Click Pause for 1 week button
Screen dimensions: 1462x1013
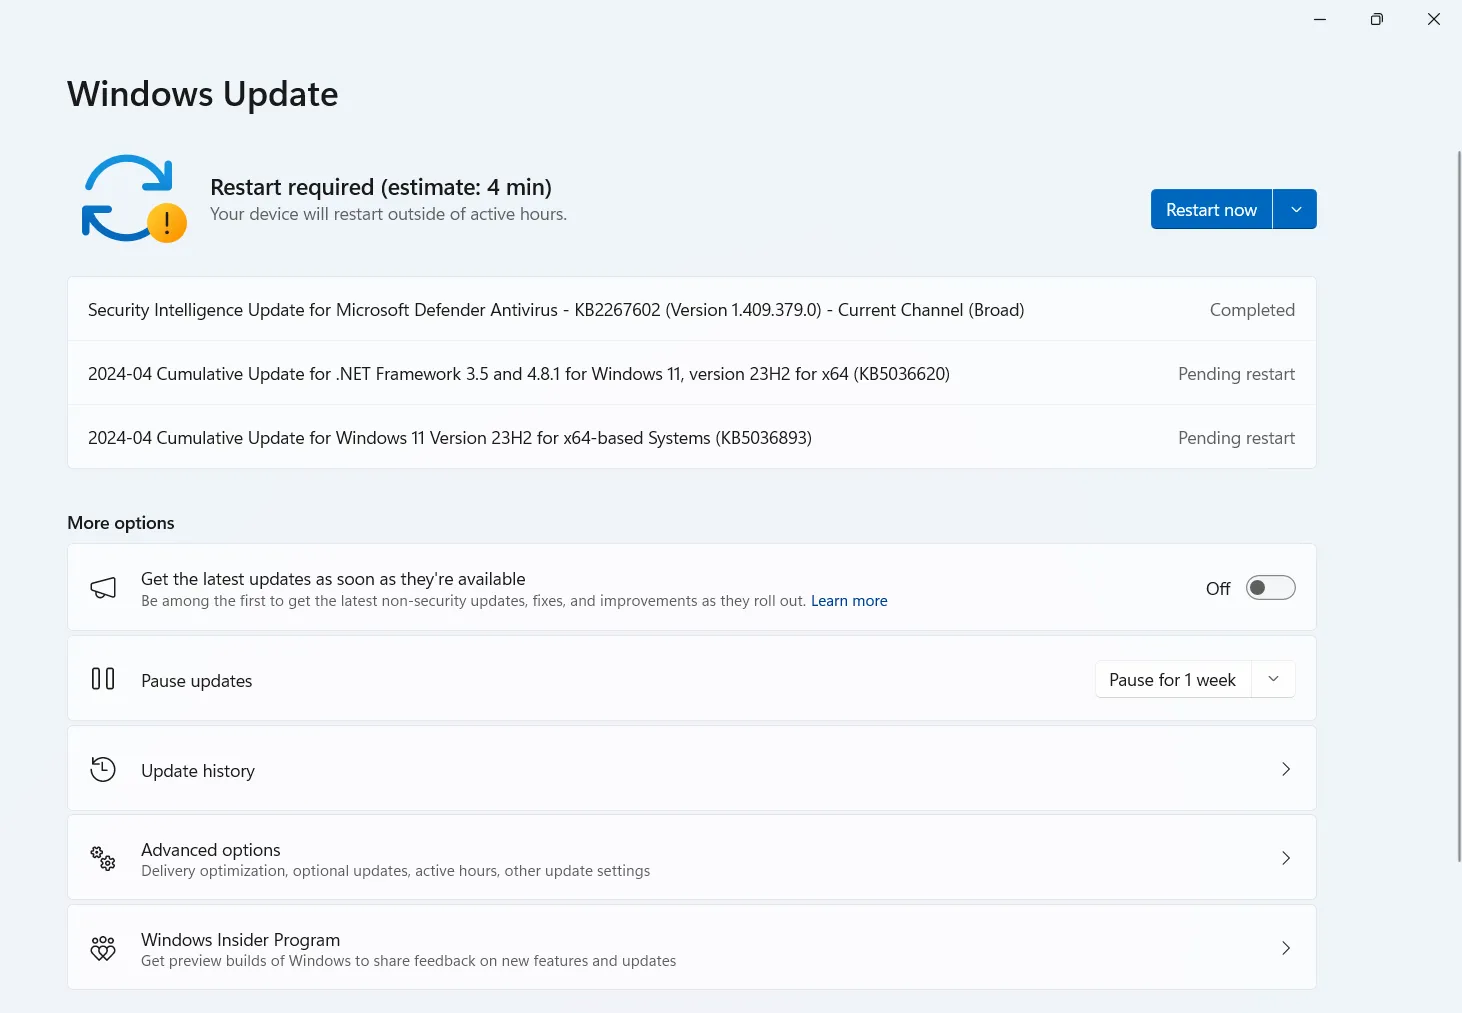pos(1172,680)
